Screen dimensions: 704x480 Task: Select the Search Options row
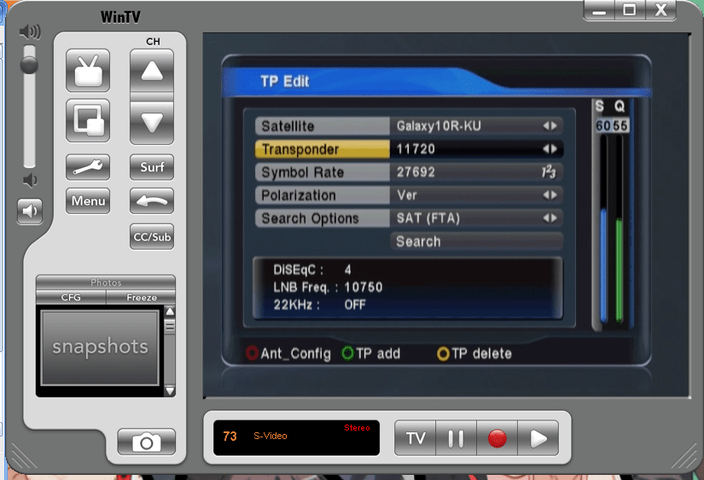(x=409, y=218)
